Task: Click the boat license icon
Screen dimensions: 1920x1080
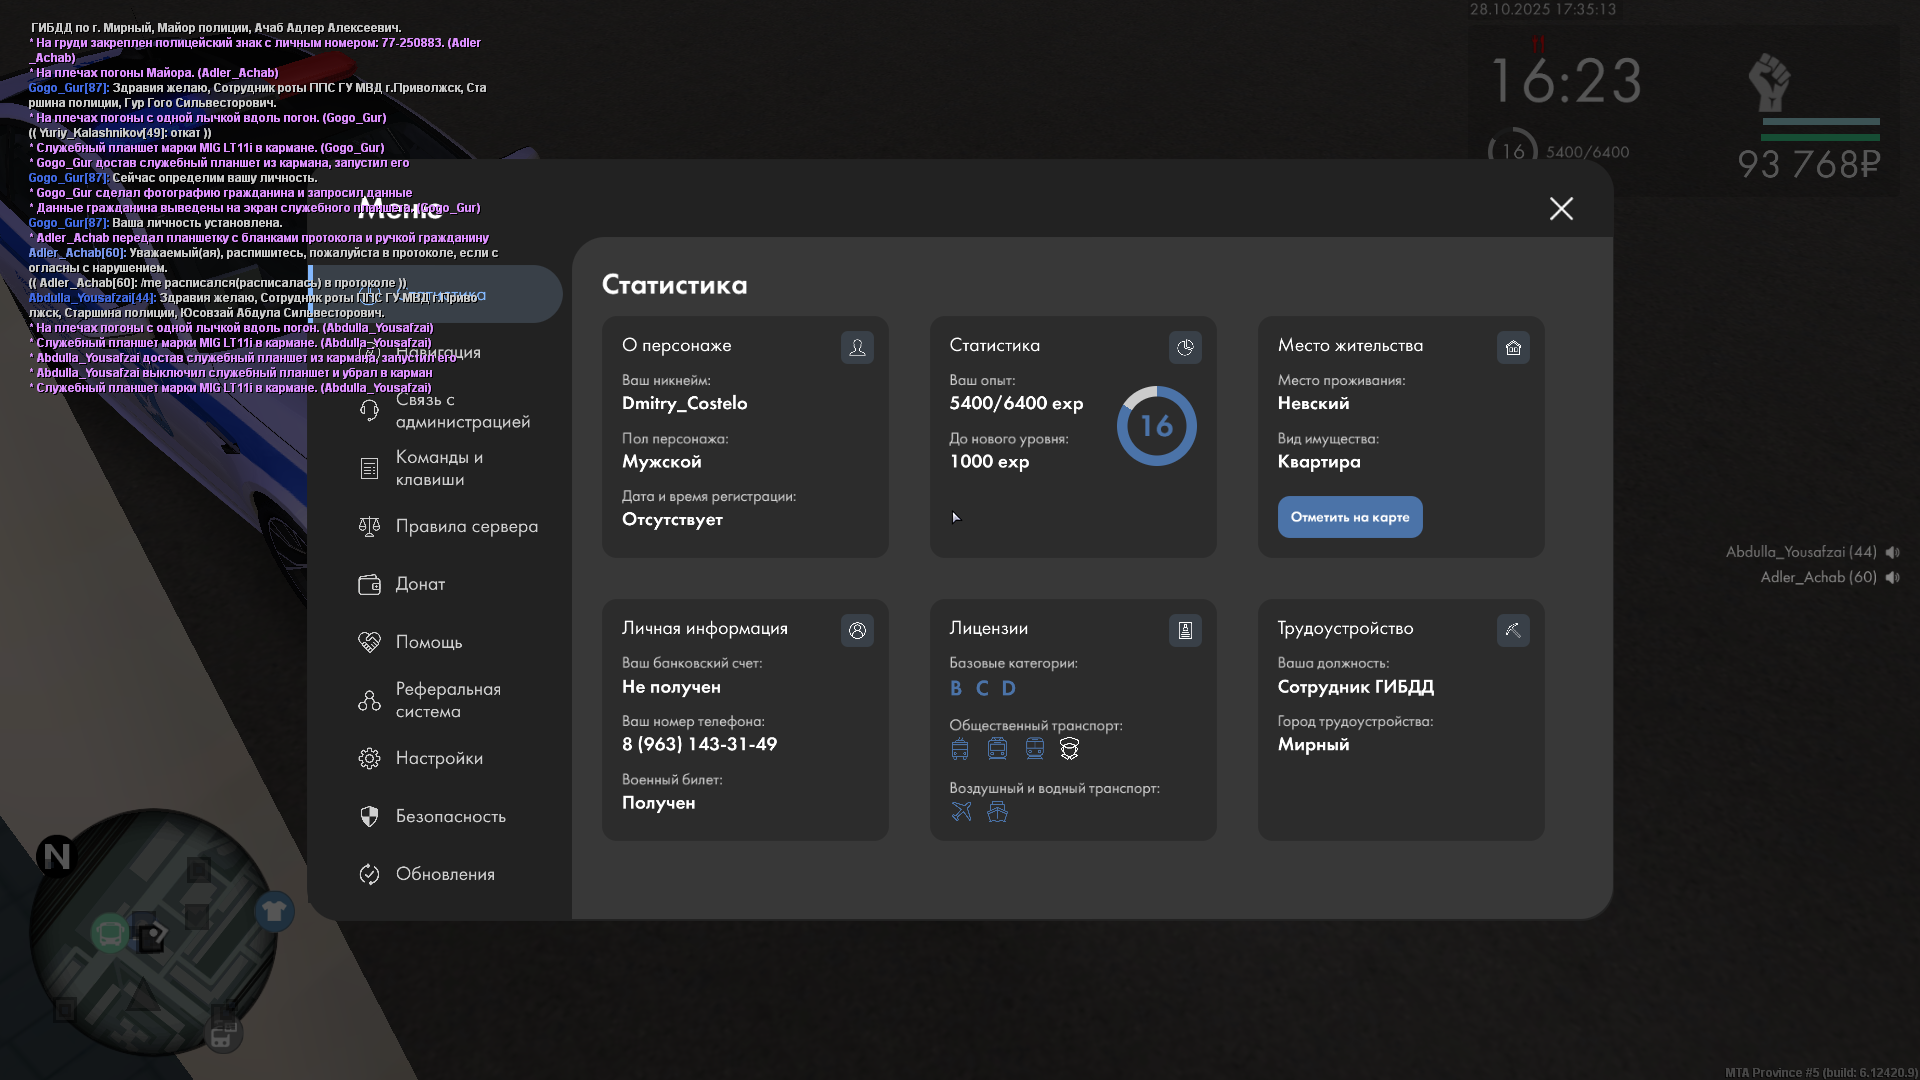Action: (997, 812)
